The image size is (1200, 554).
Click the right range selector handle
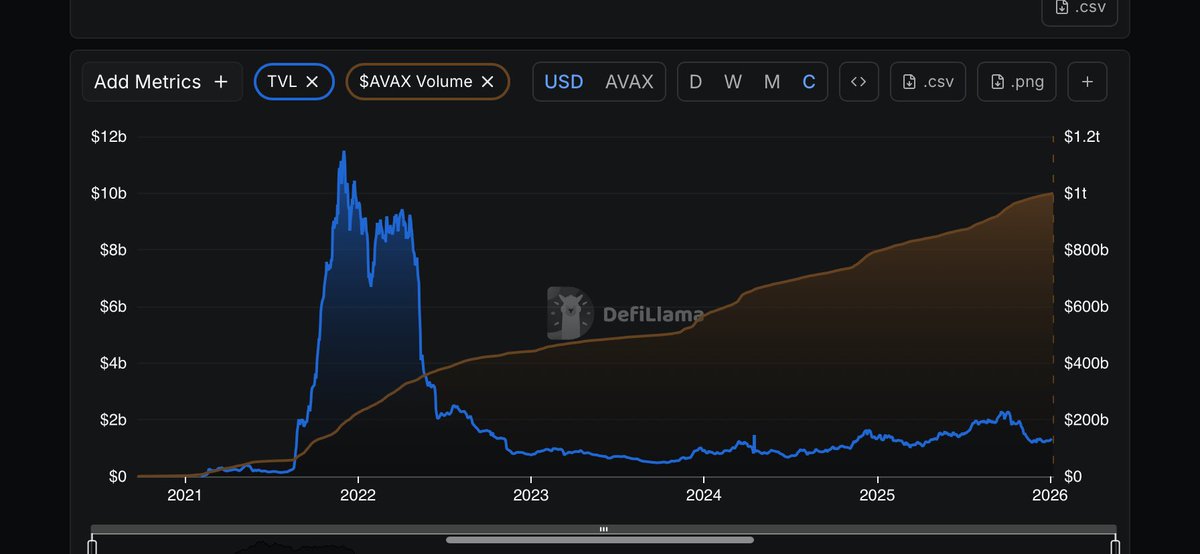pyautogui.click(x=1114, y=546)
